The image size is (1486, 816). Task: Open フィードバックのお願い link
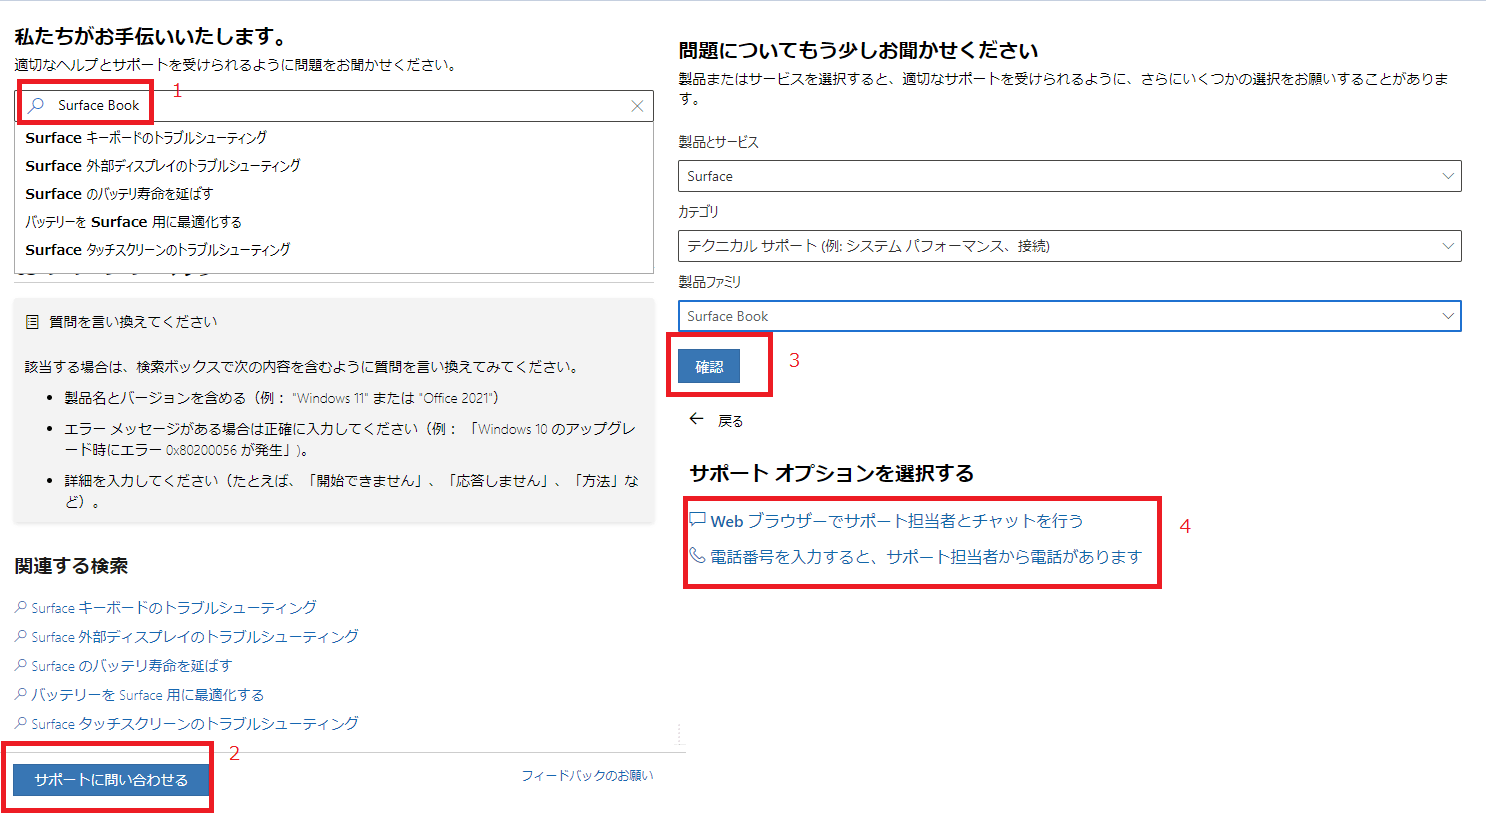coord(587,776)
